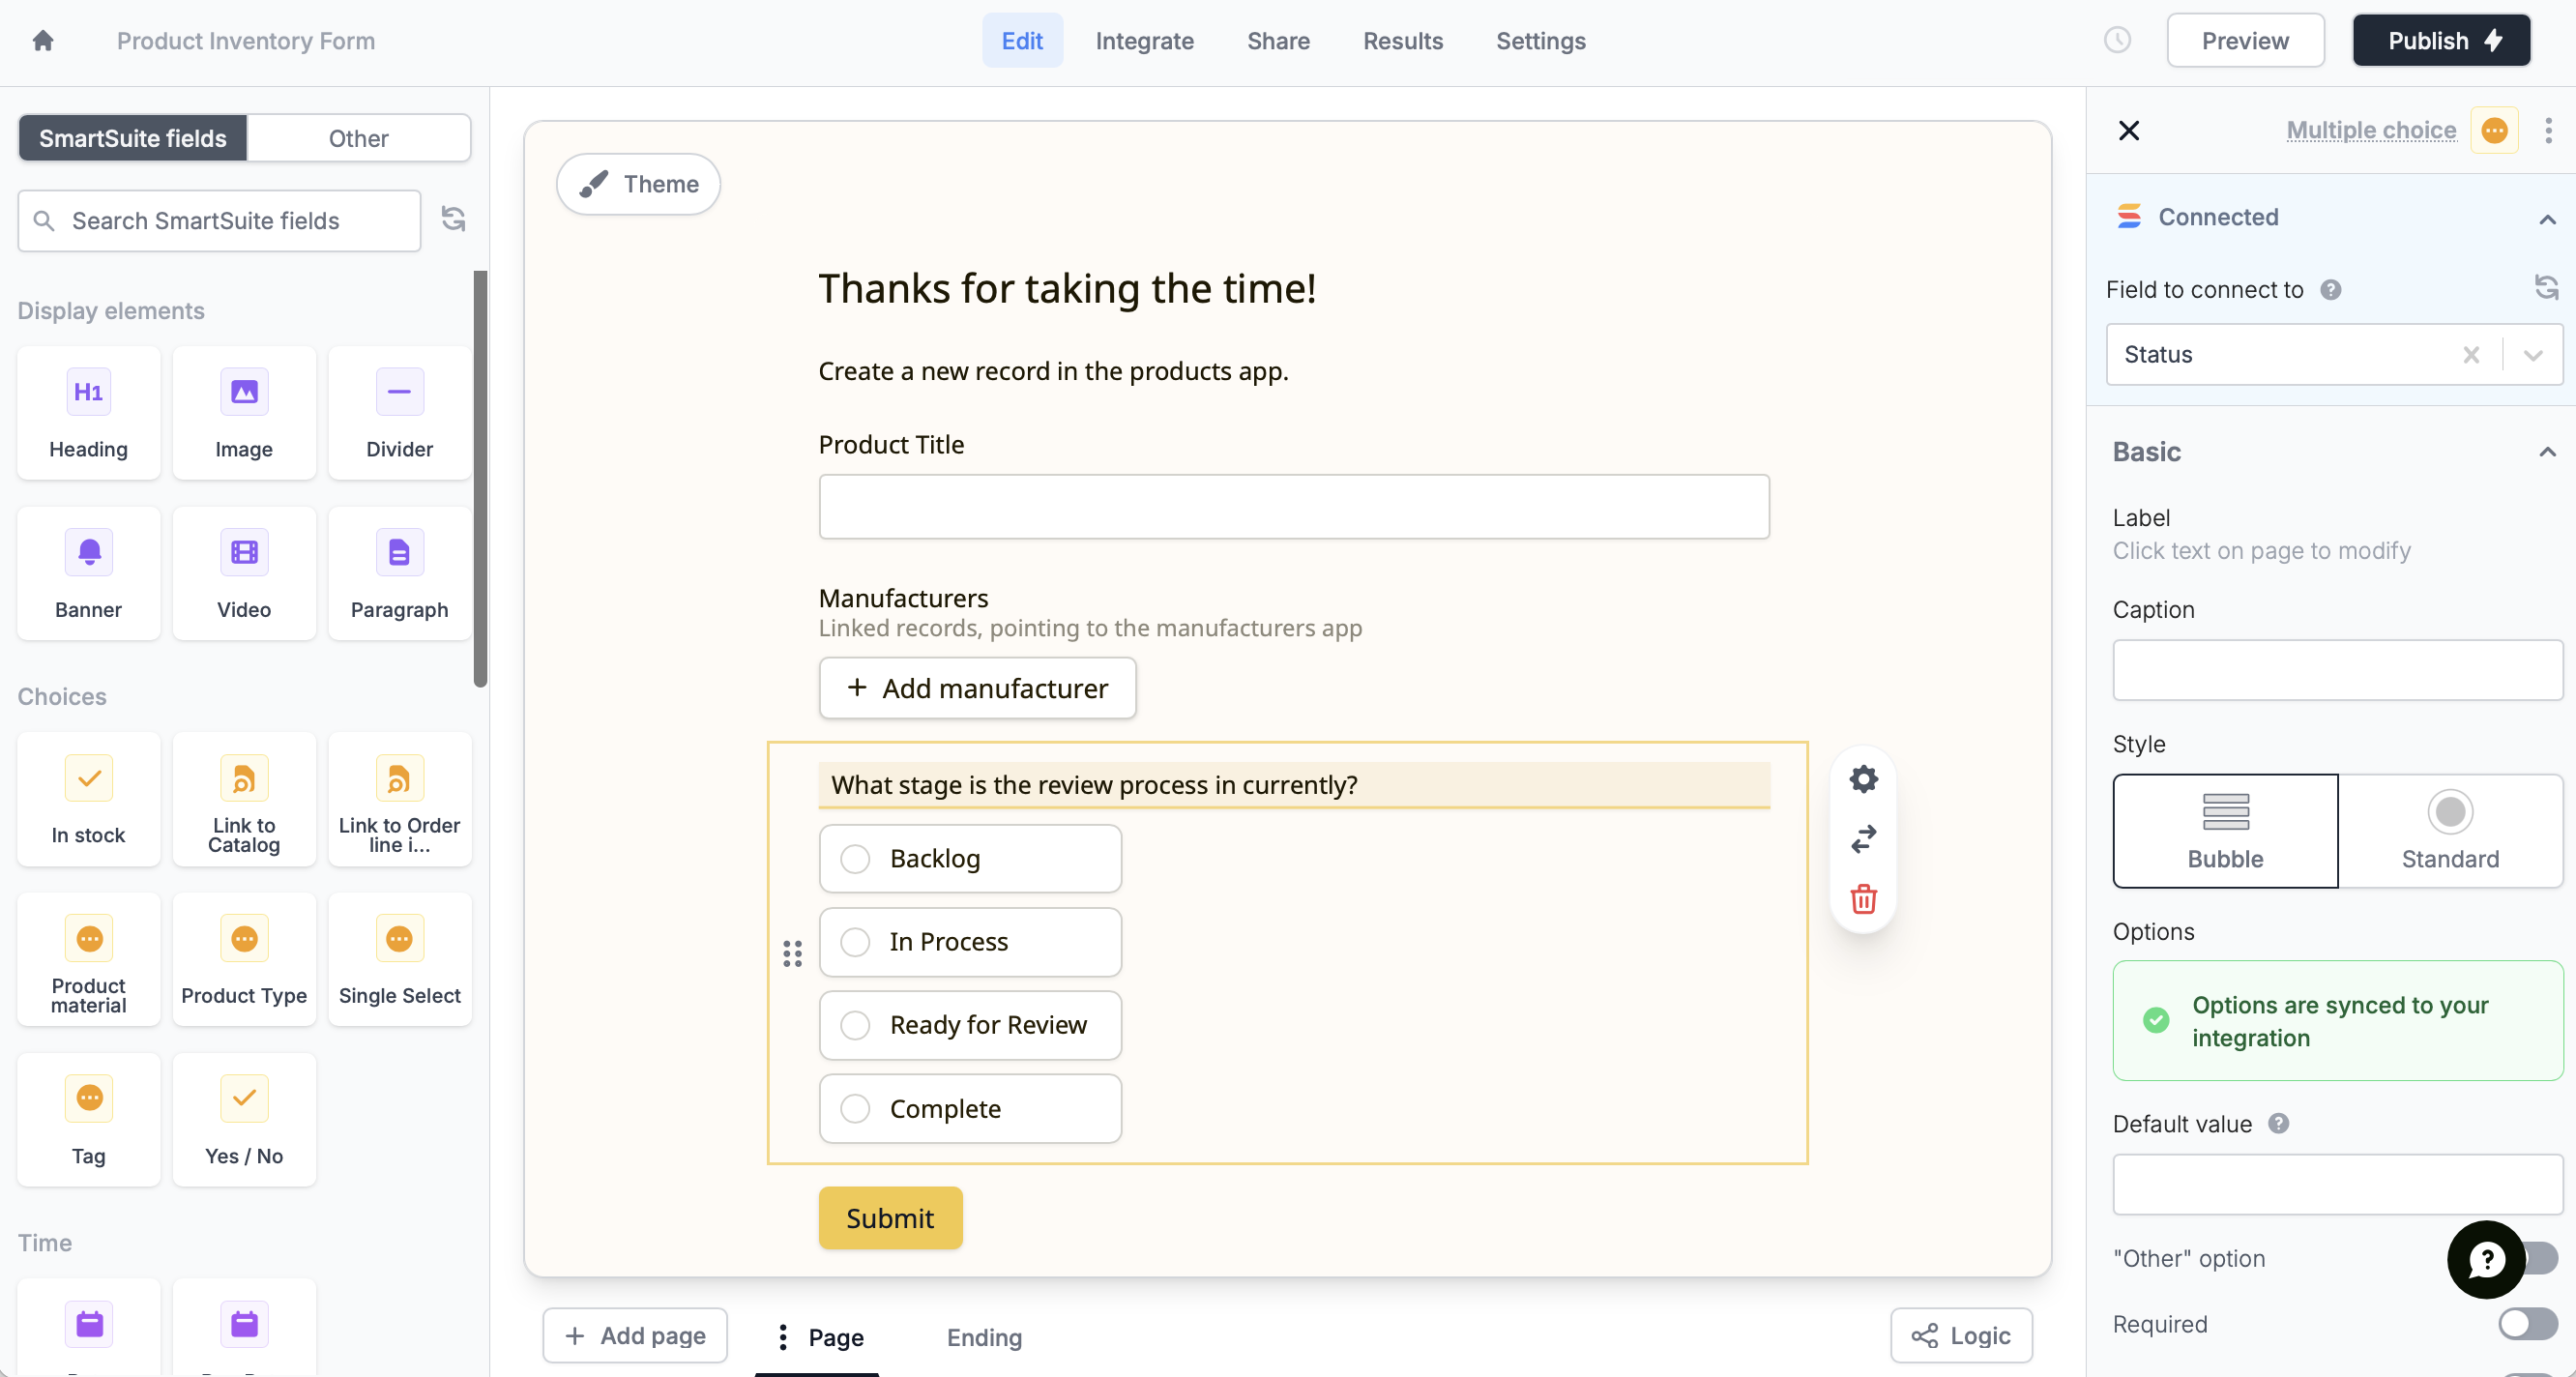Collapse the Connected section
2576x1377 pixels.
pyautogui.click(x=2548, y=217)
